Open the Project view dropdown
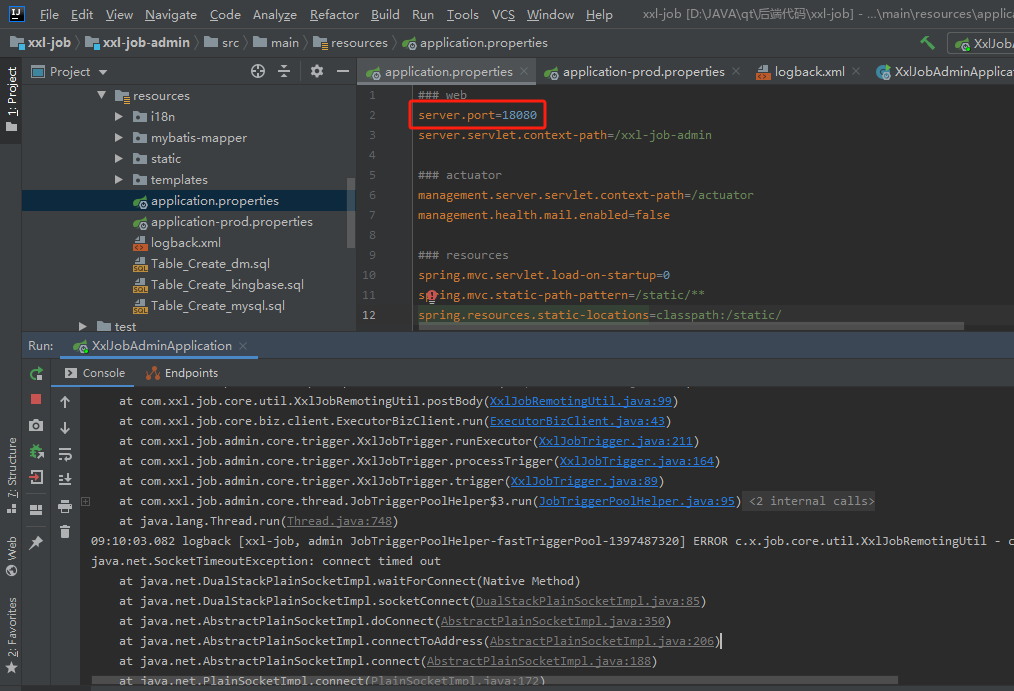 (x=103, y=72)
